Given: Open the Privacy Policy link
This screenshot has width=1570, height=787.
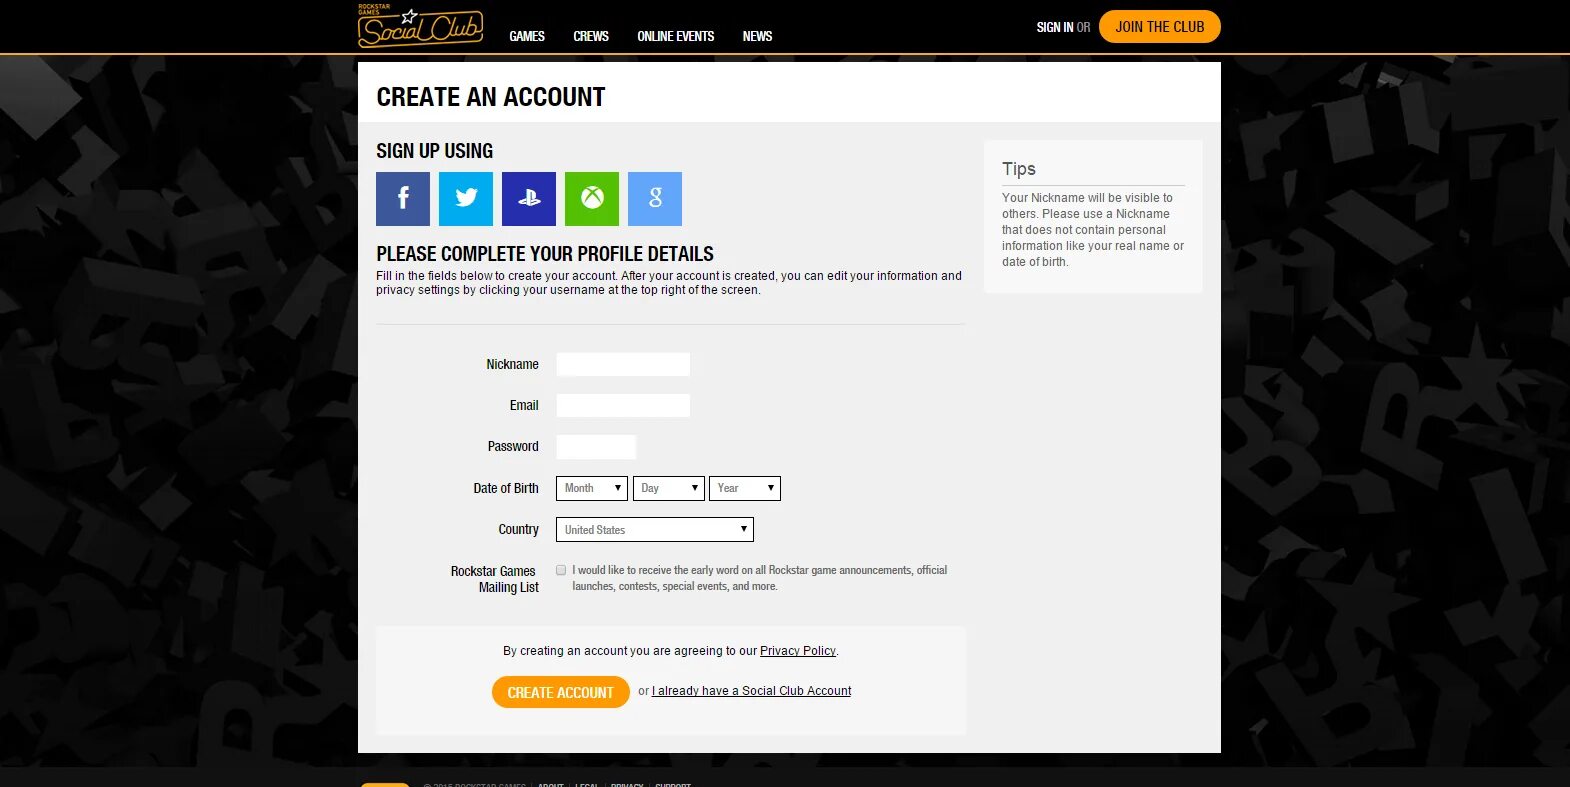Looking at the screenshot, I should click(x=798, y=651).
